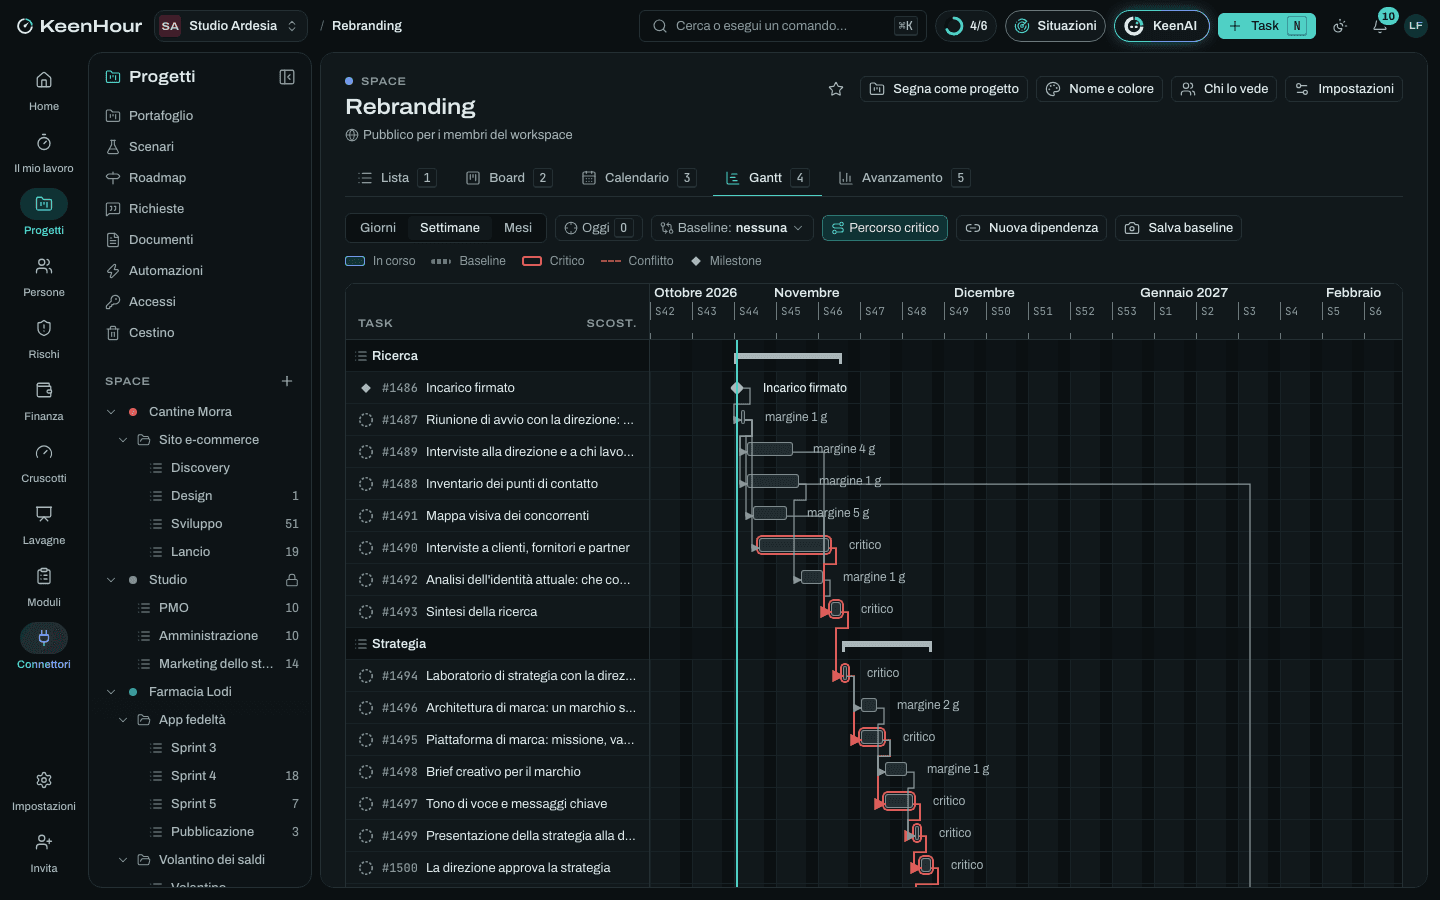The height and width of the screenshot is (900, 1440).
Task: Open Connettori plug icon
Action: point(44,638)
